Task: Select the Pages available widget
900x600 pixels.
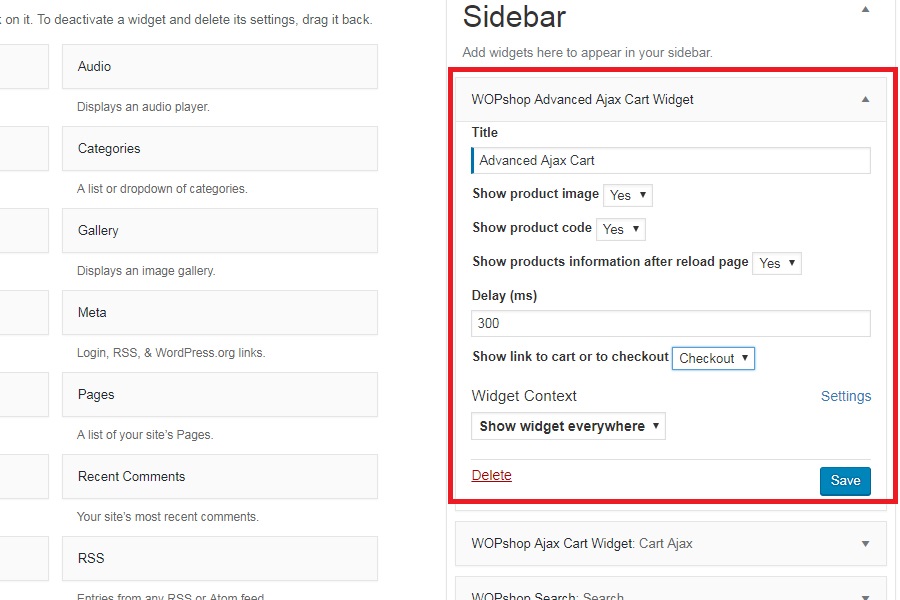Action: tap(219, 394)
